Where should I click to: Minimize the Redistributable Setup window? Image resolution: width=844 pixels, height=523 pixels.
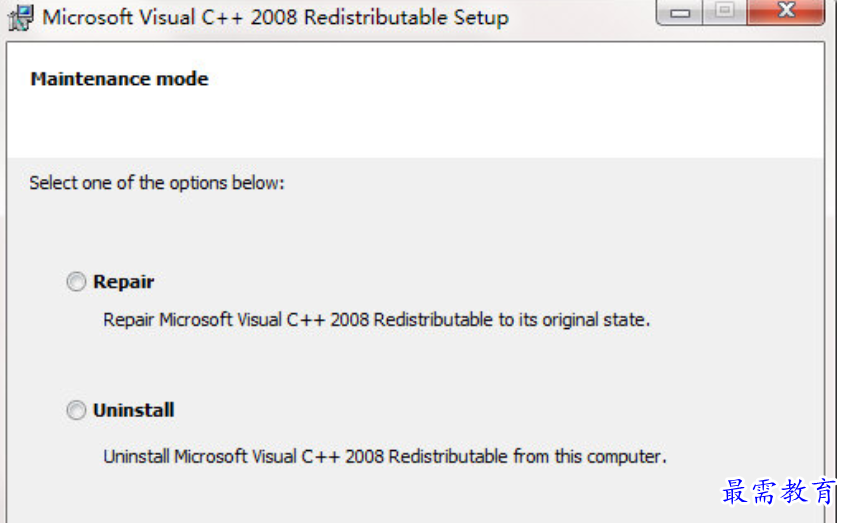point(680,12)
